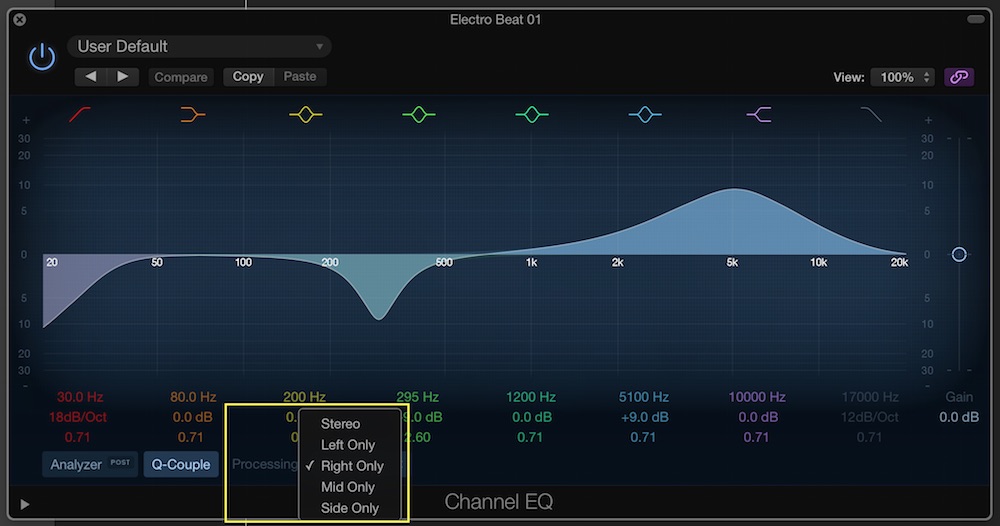Click the Paste button

(300, 77)
